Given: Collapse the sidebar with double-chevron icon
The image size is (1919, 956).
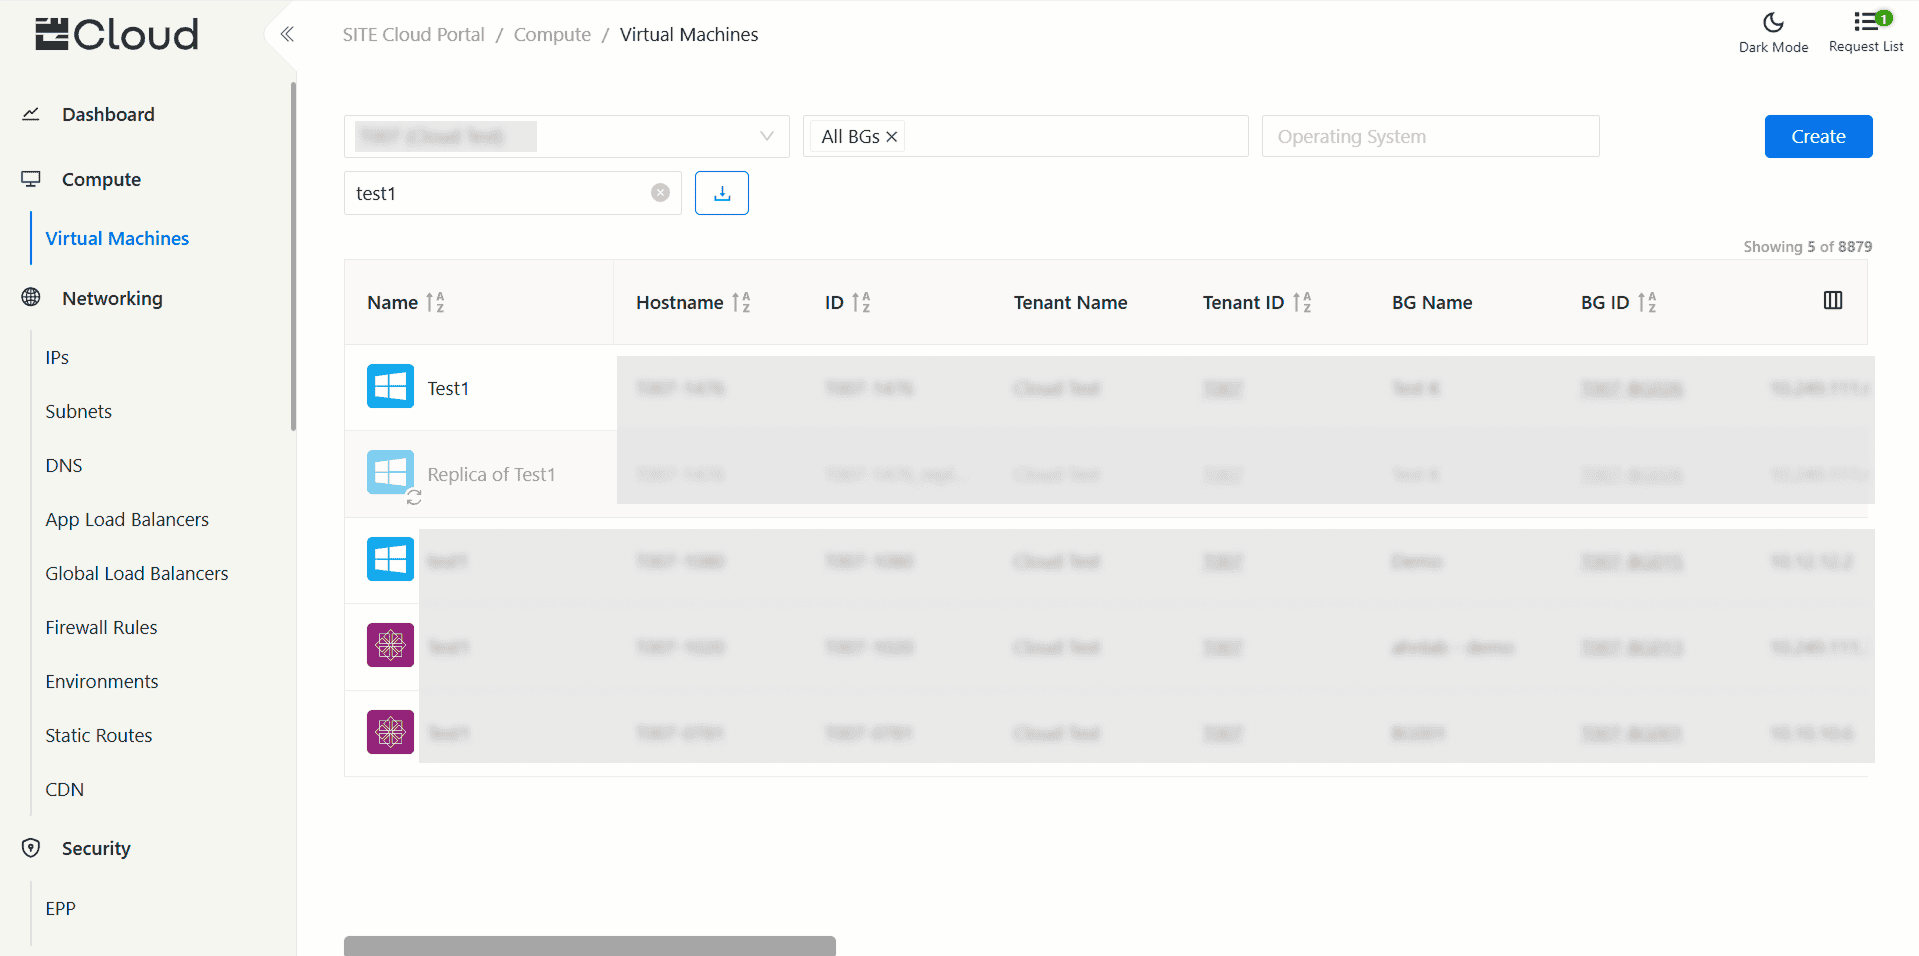Looking at the screenshot, I should click(x=287, y=35).
